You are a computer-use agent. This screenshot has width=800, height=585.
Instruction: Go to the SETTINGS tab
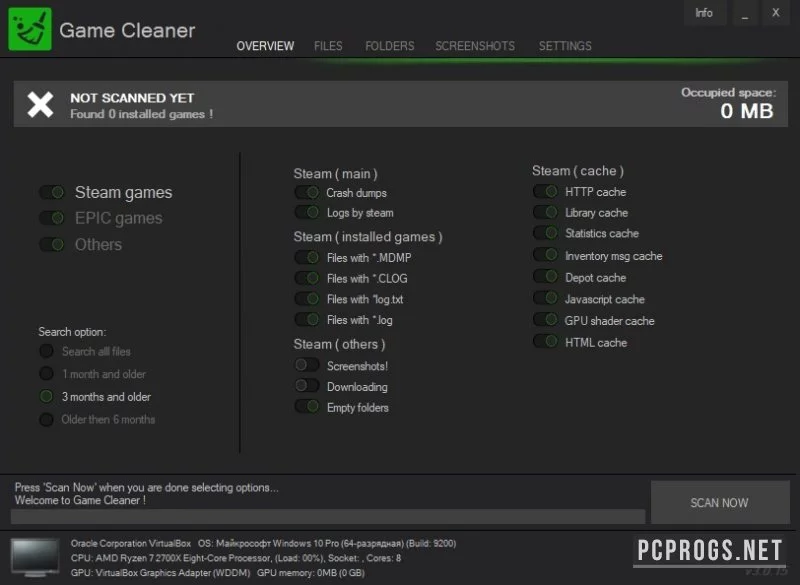tap(565, 46)
